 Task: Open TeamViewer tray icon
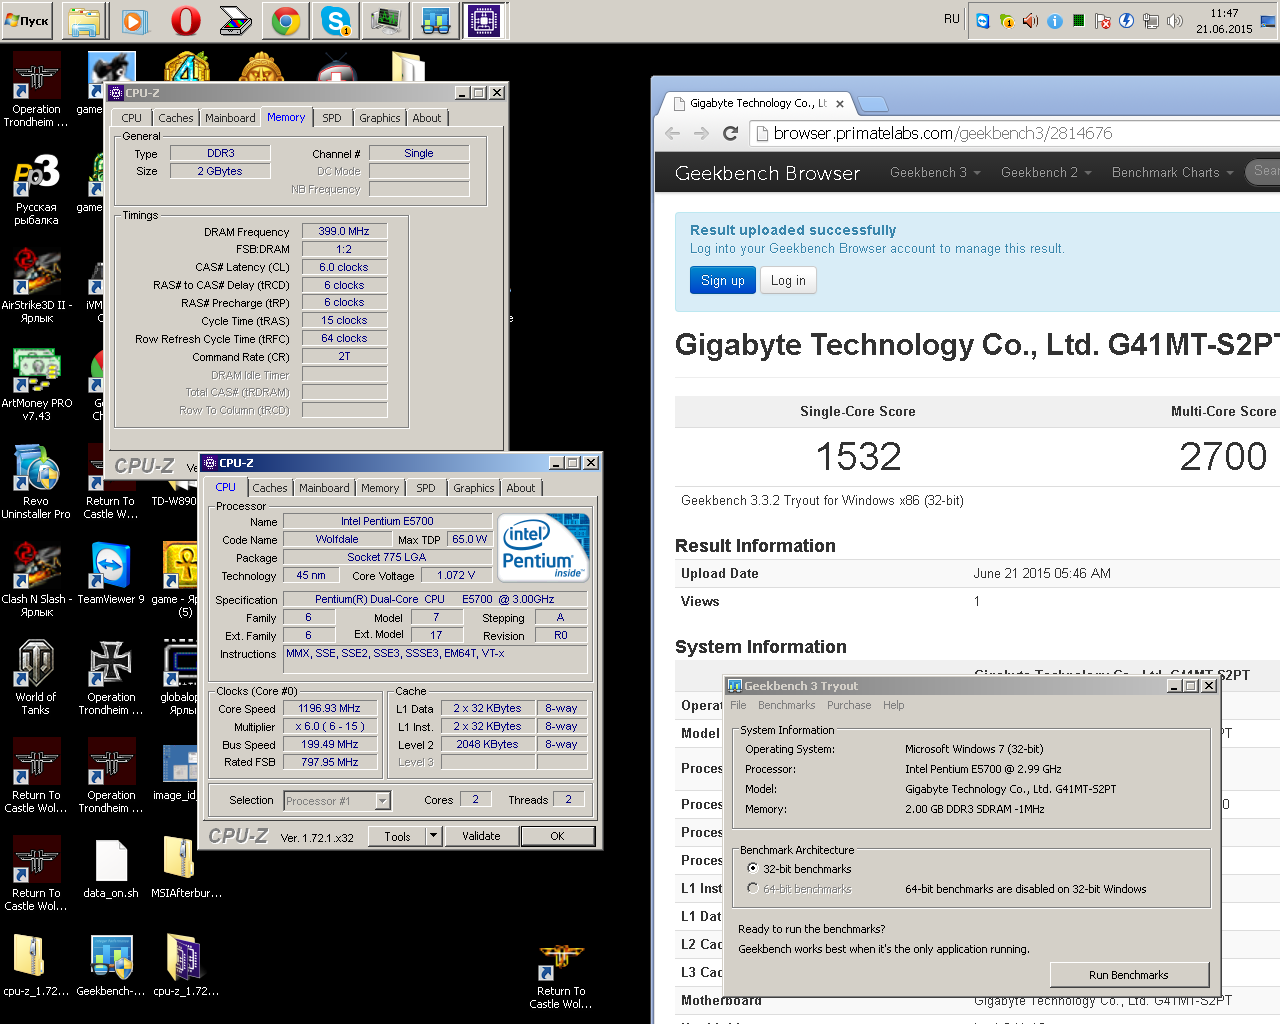click(x=983, y=20)
